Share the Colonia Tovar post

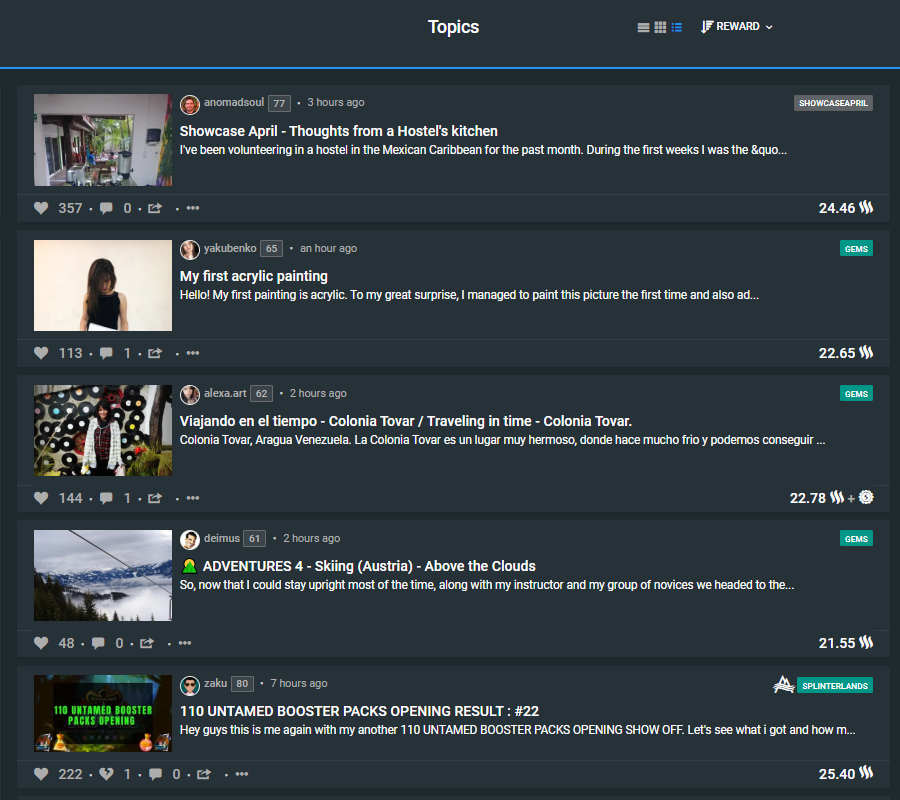point(155,498)
